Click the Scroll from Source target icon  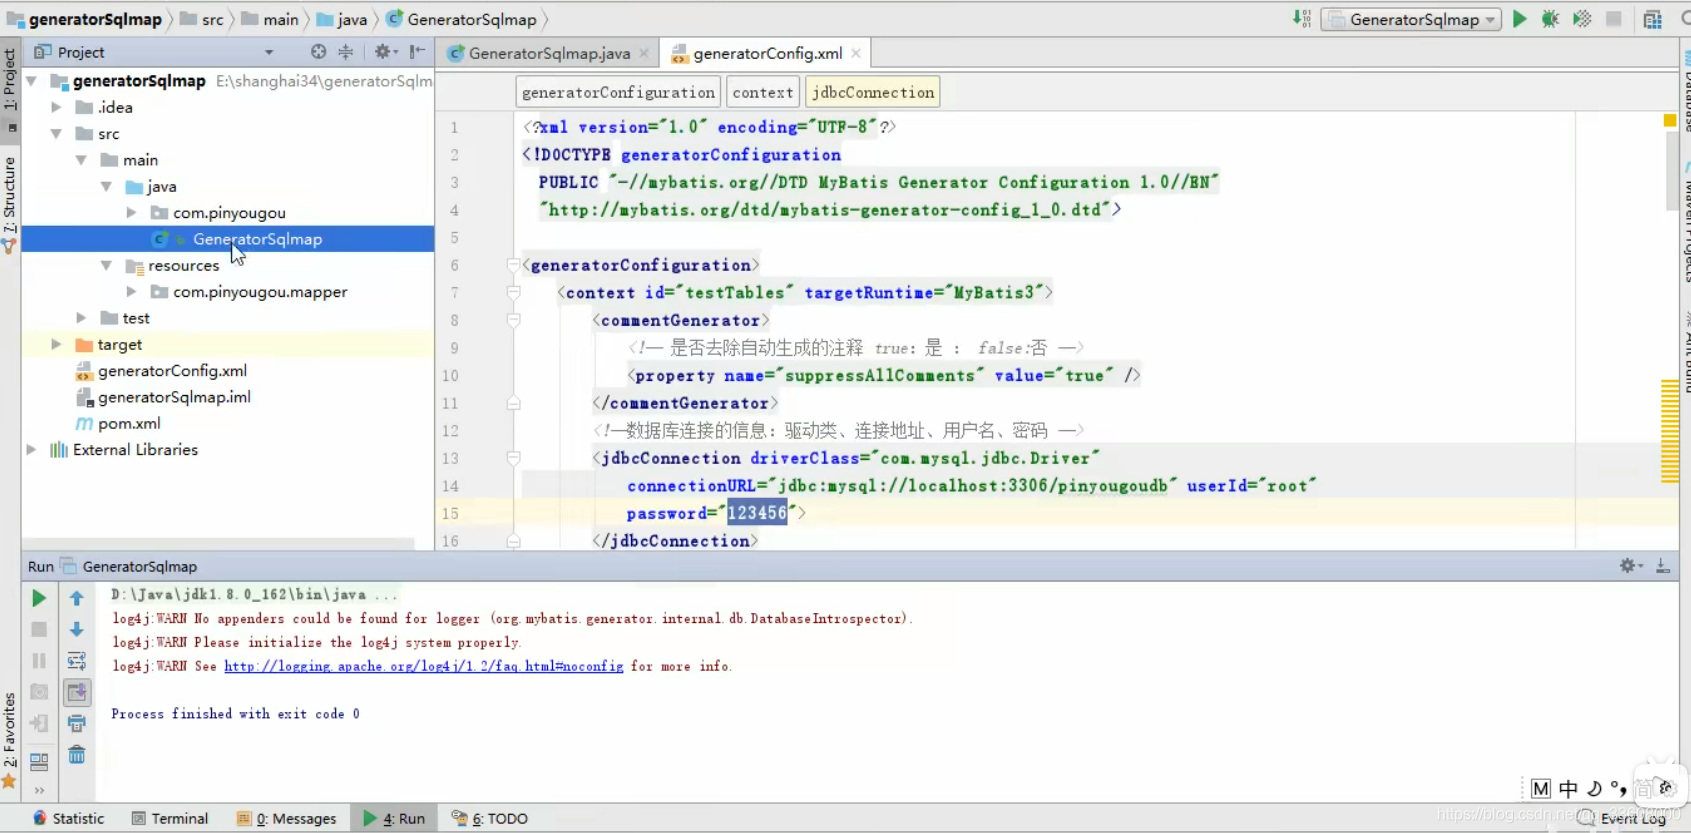coord(318,52)
